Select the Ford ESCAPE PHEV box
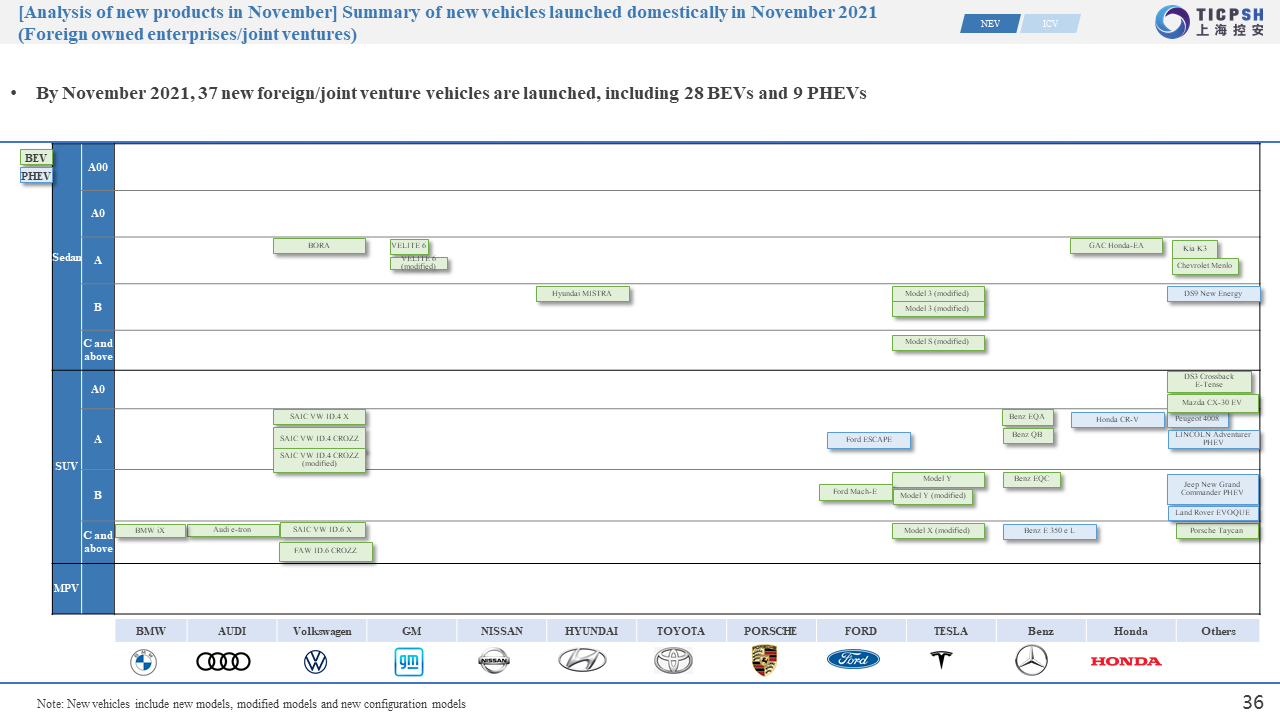 (868, 440)
